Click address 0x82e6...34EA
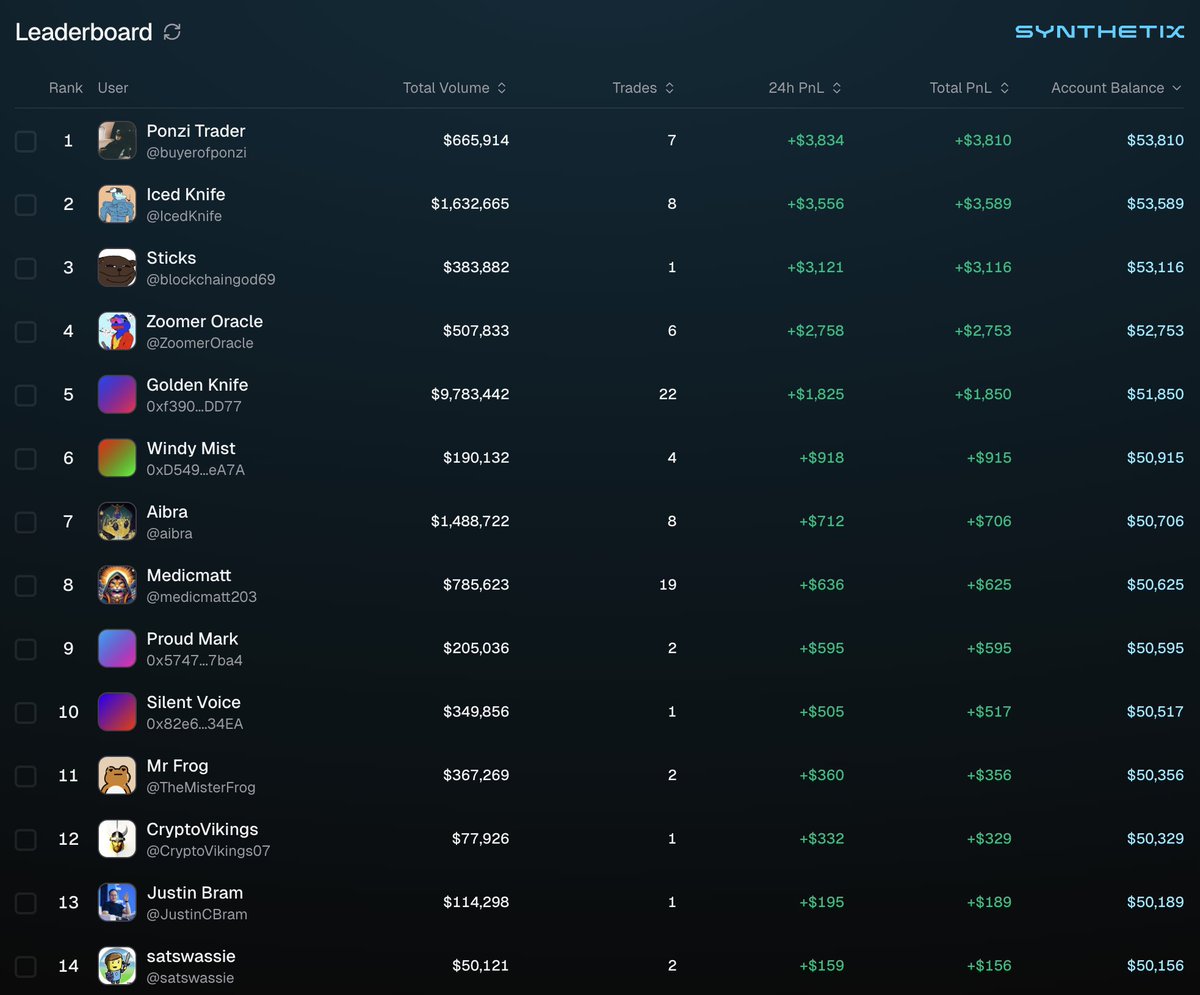Viewport: 1200px width, 995px height. [195, 724]
